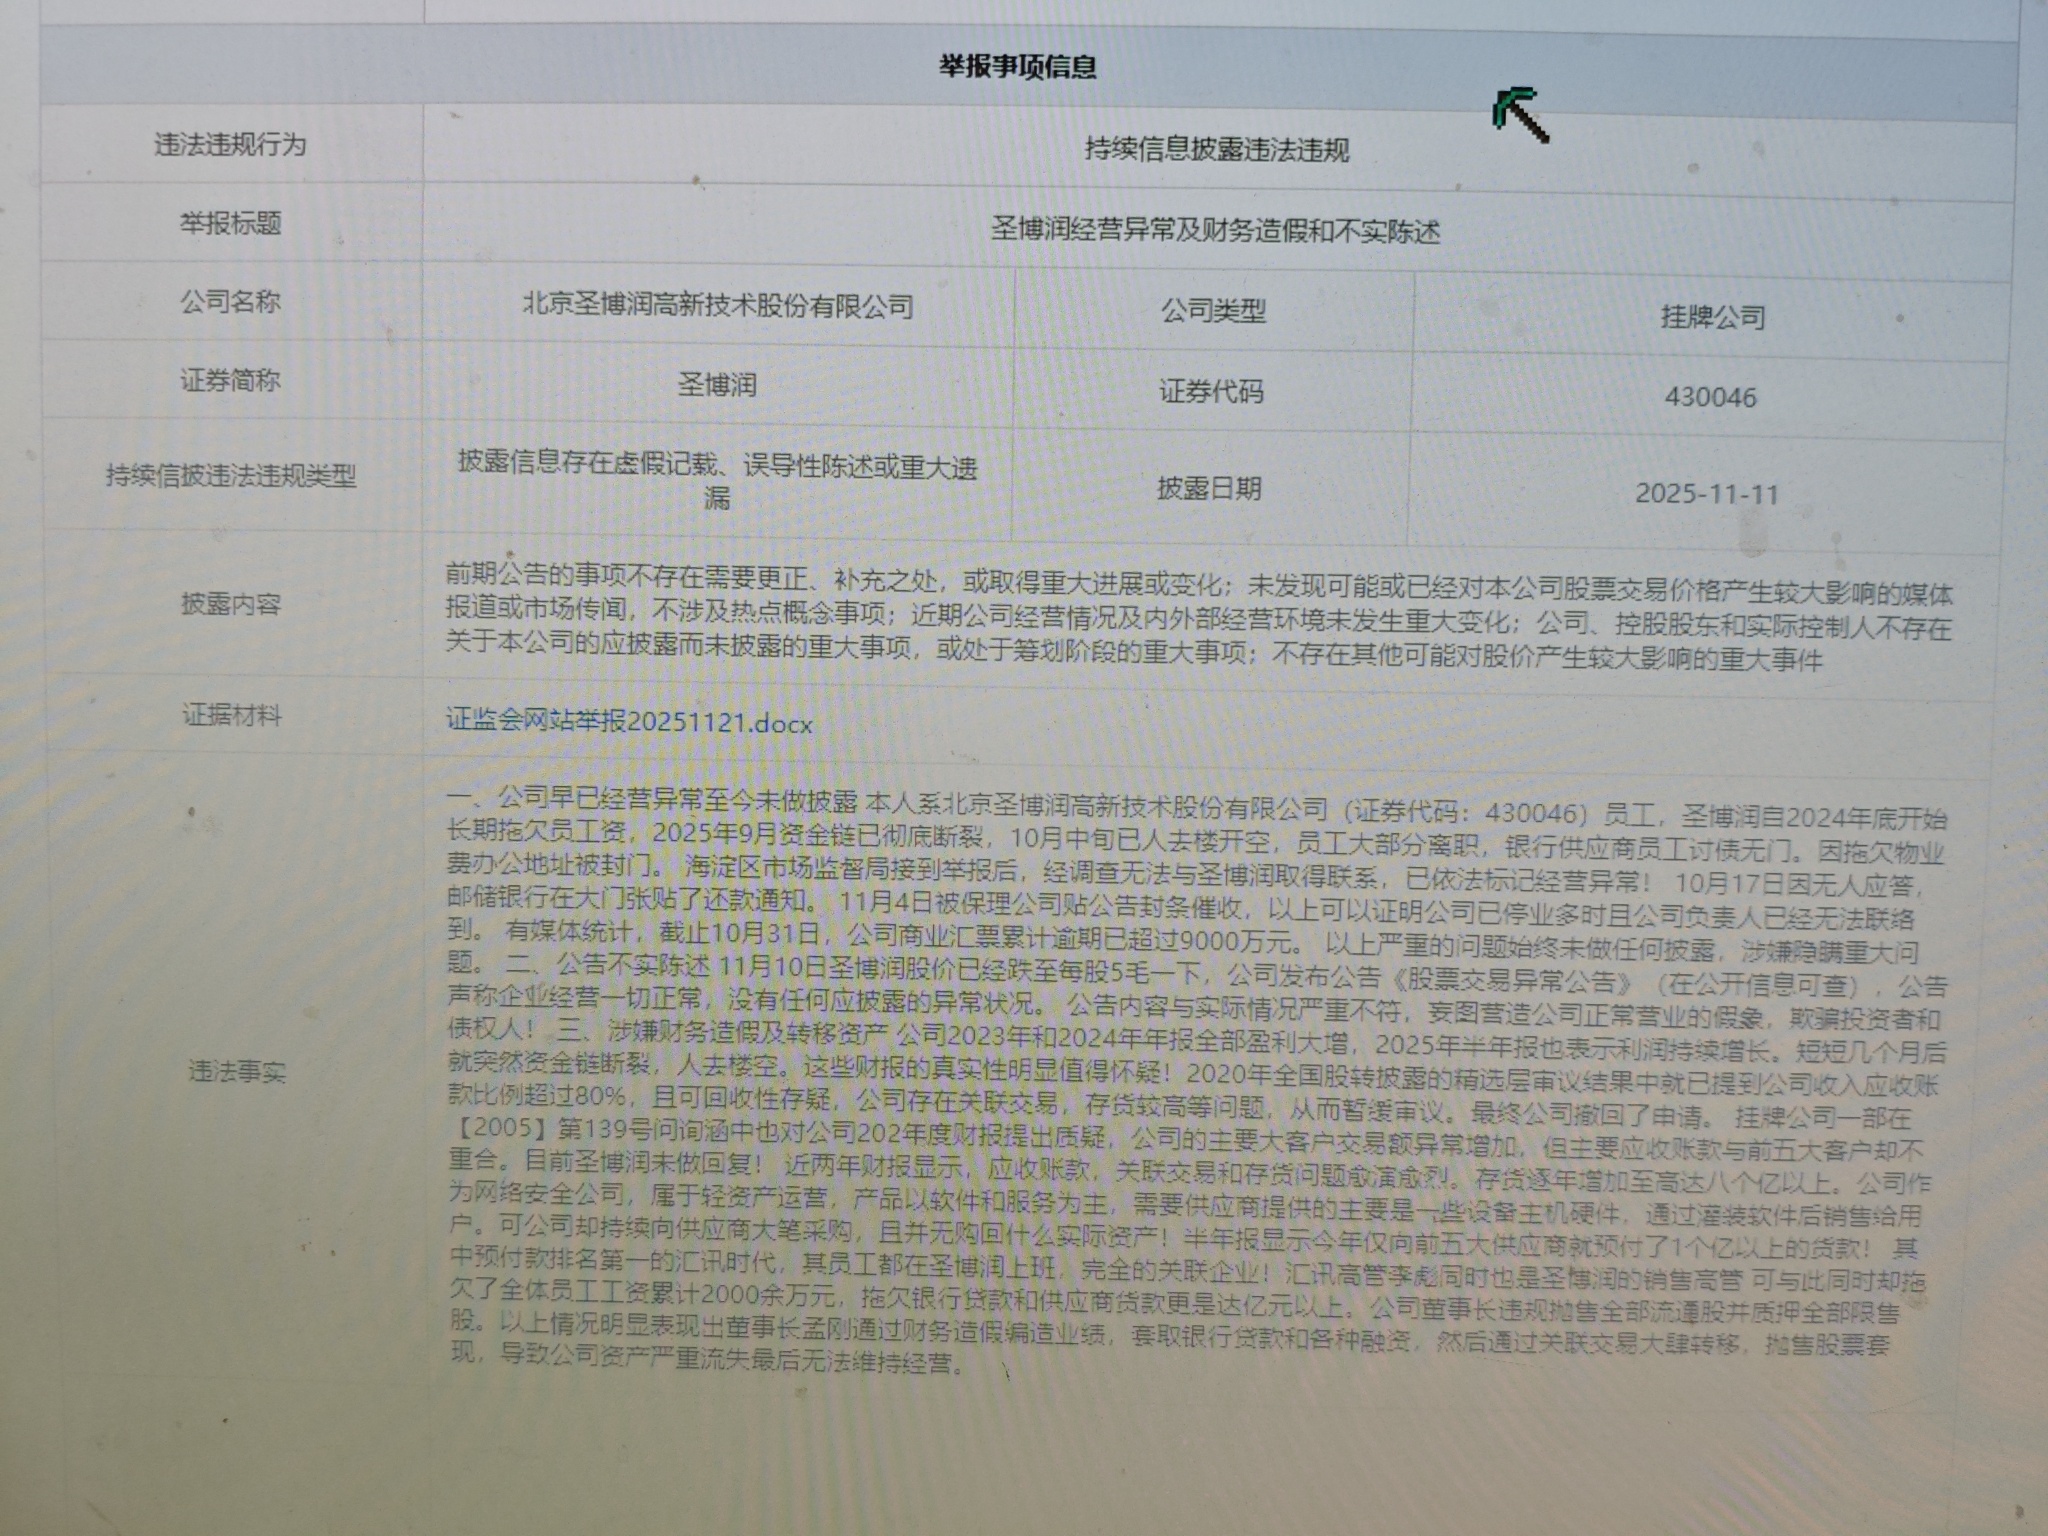Image resolution: width=2048 pixels, height=1536 pixels.
Task: Click the 违法事实 row label
Action: 237,1073
